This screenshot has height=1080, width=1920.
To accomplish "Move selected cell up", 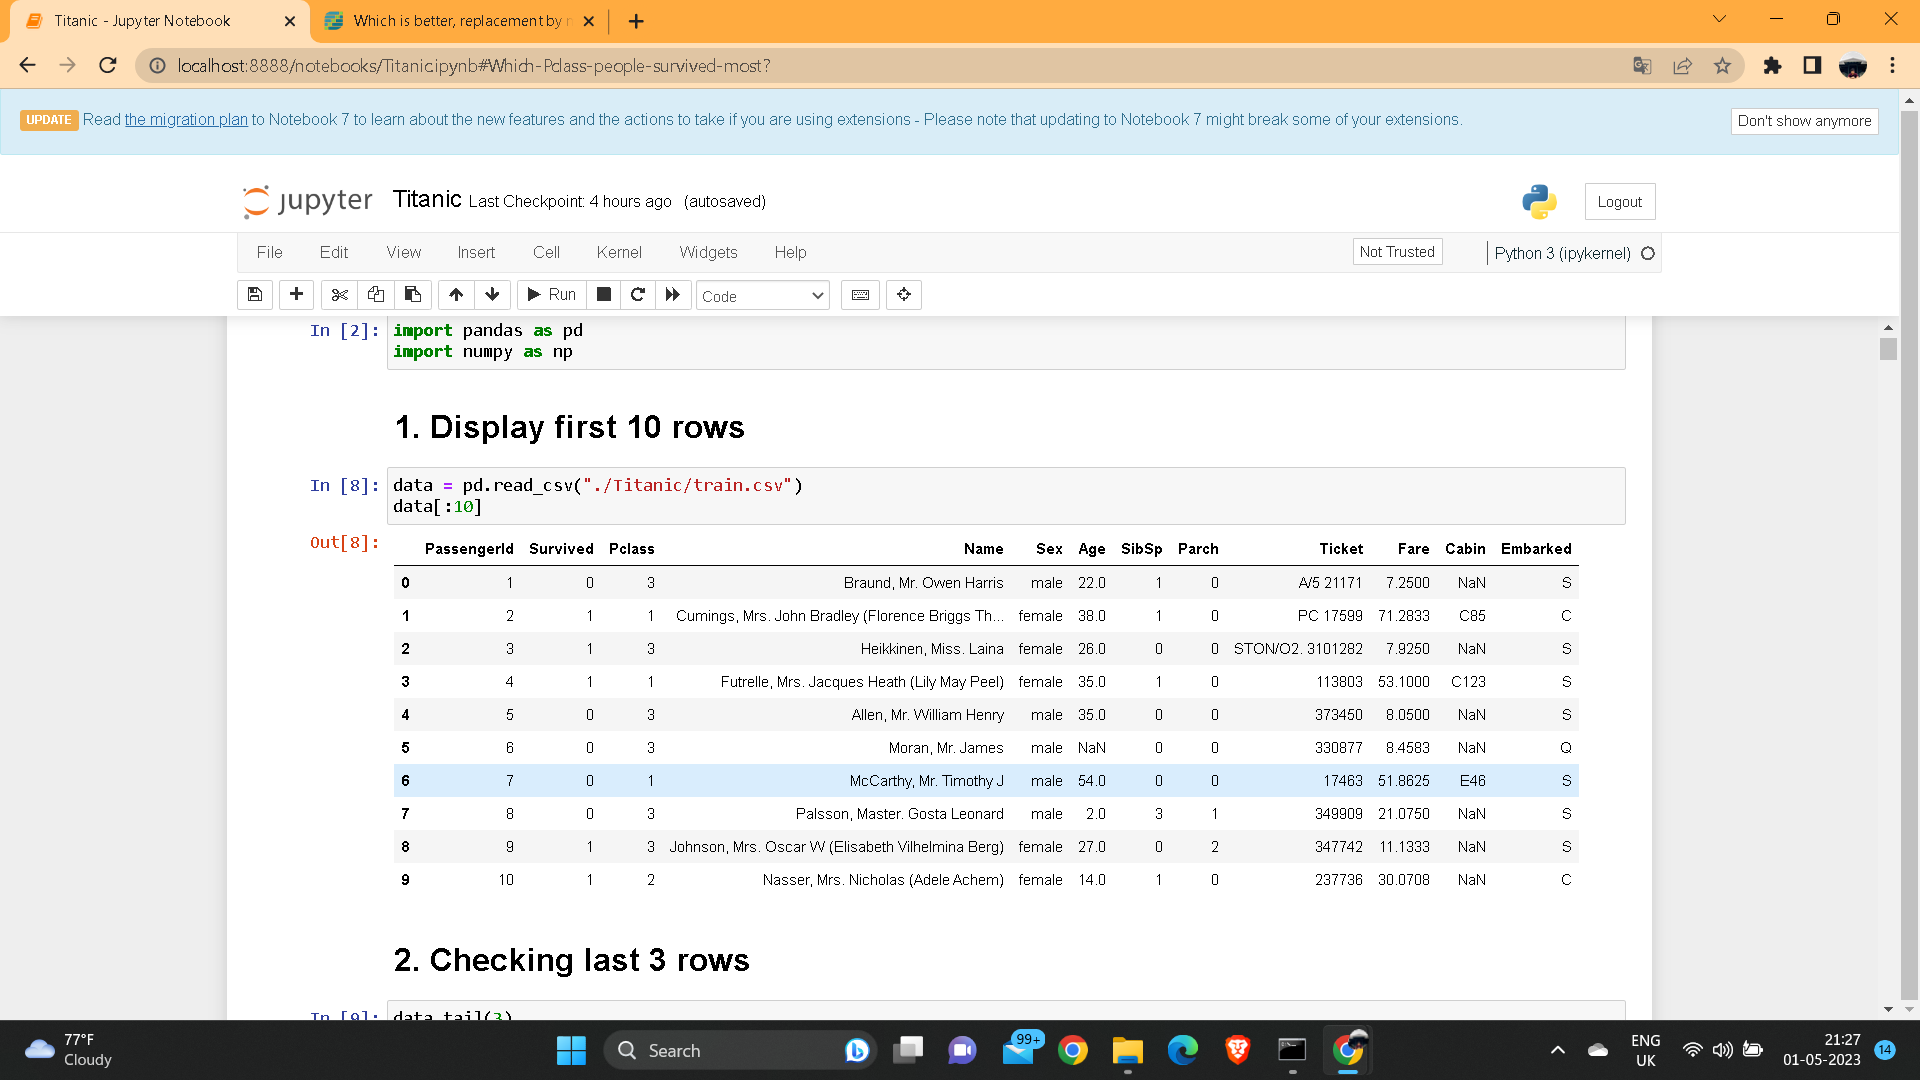I will click(x=456, y=294).
